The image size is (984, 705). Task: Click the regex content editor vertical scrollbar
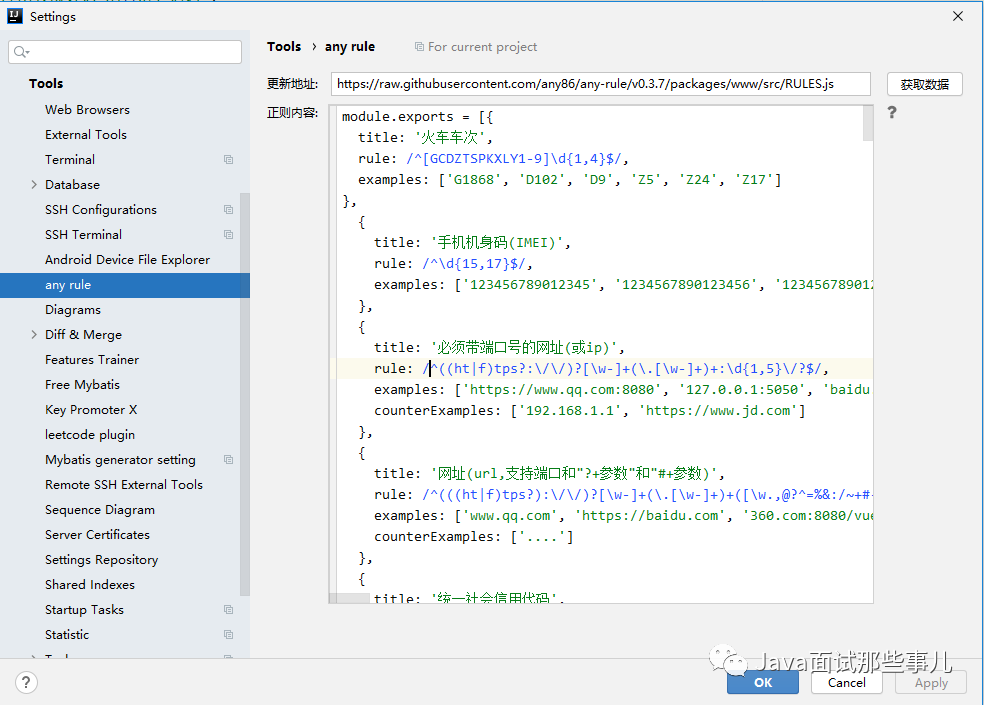point(867,125)
